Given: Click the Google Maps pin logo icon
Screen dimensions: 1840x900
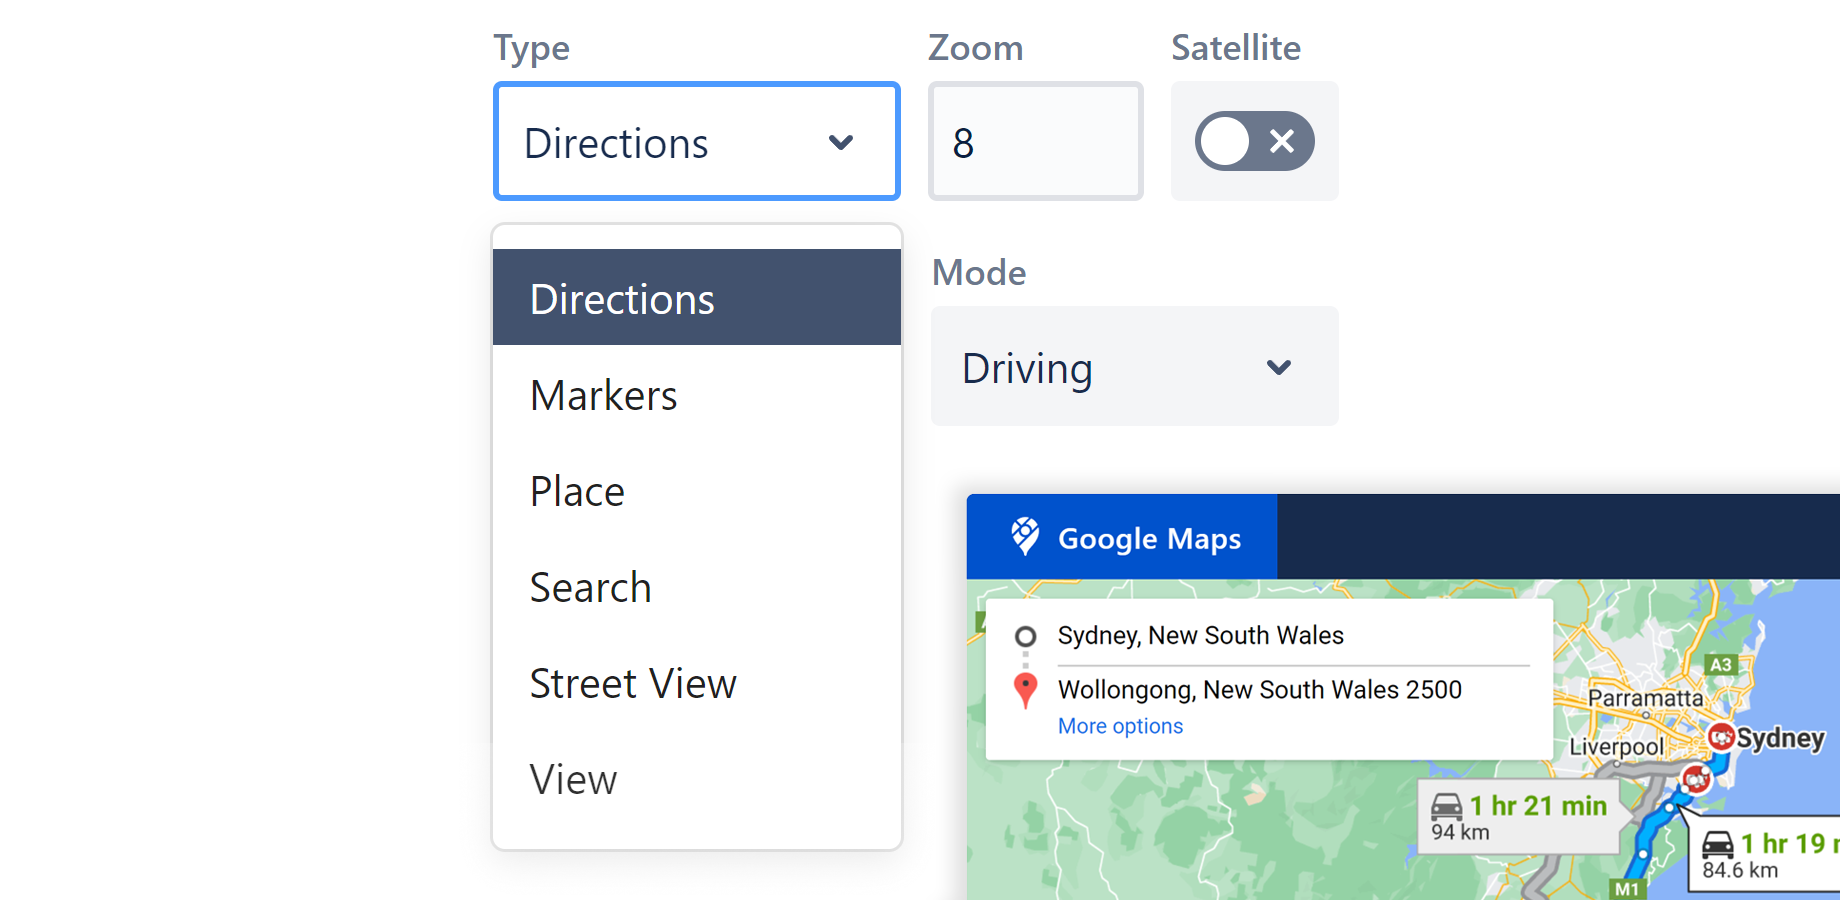Looking at the screenshot, I should point(1025,536).
